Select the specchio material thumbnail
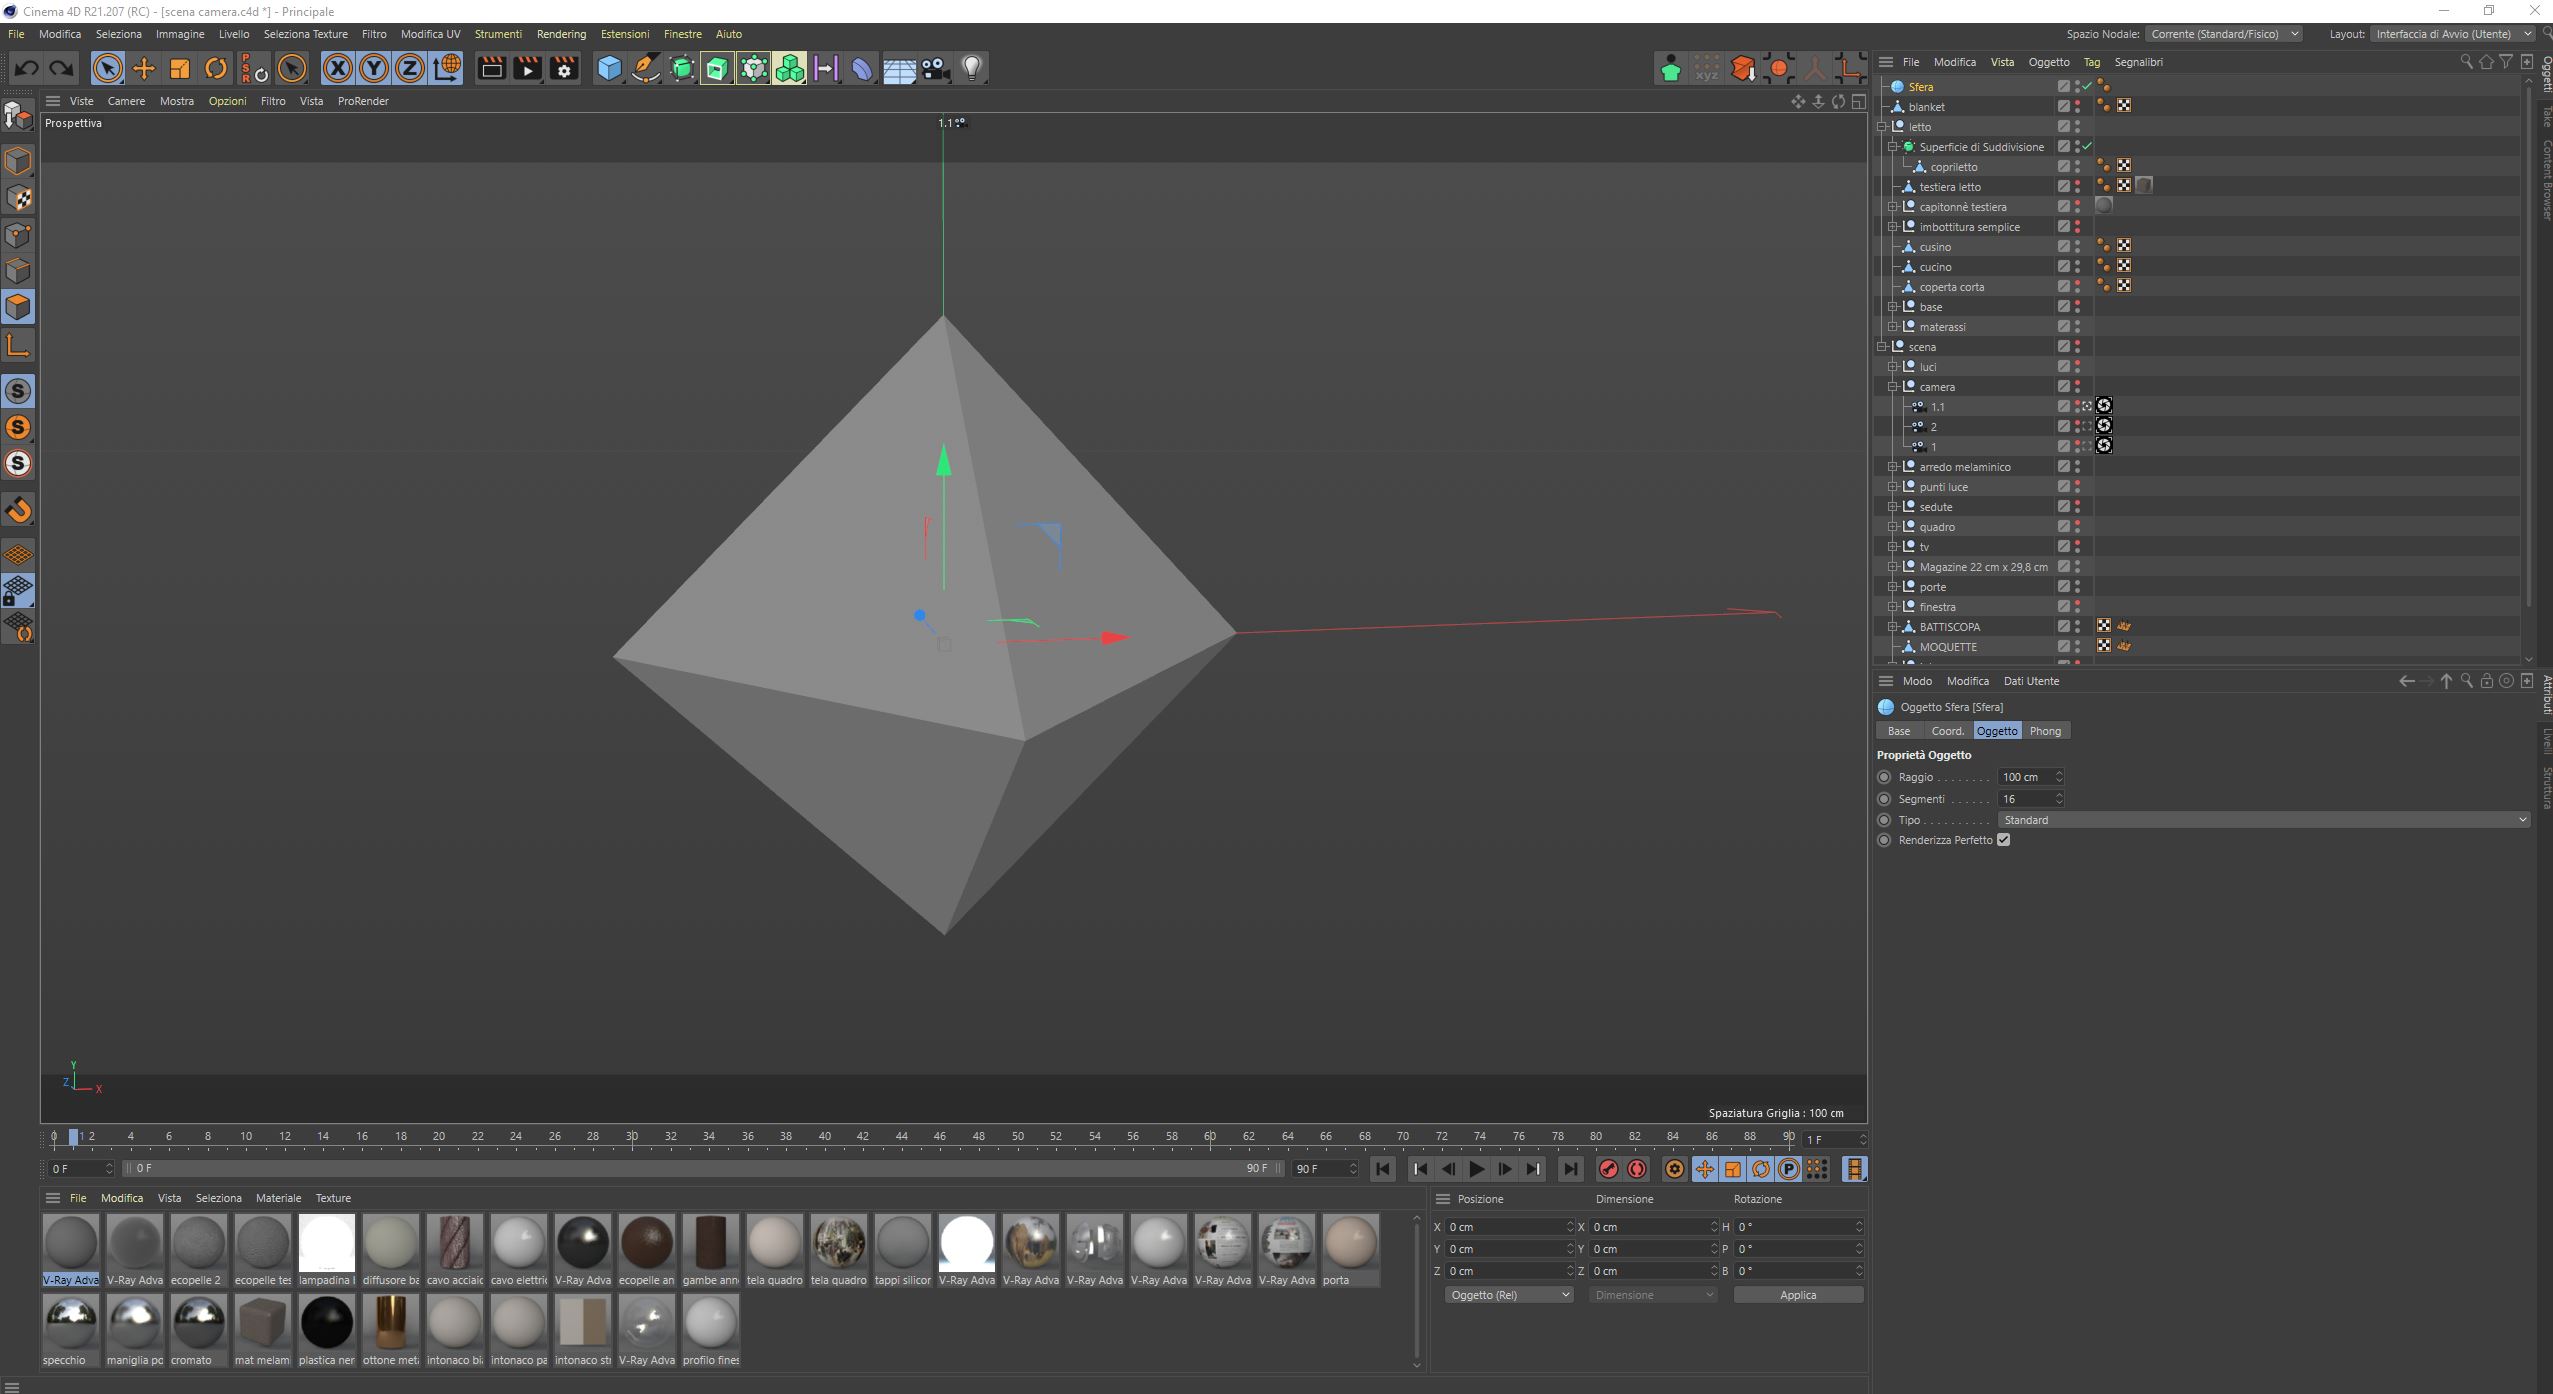Screen dimensions: 2553x1394 click(x=71, y=1322)
